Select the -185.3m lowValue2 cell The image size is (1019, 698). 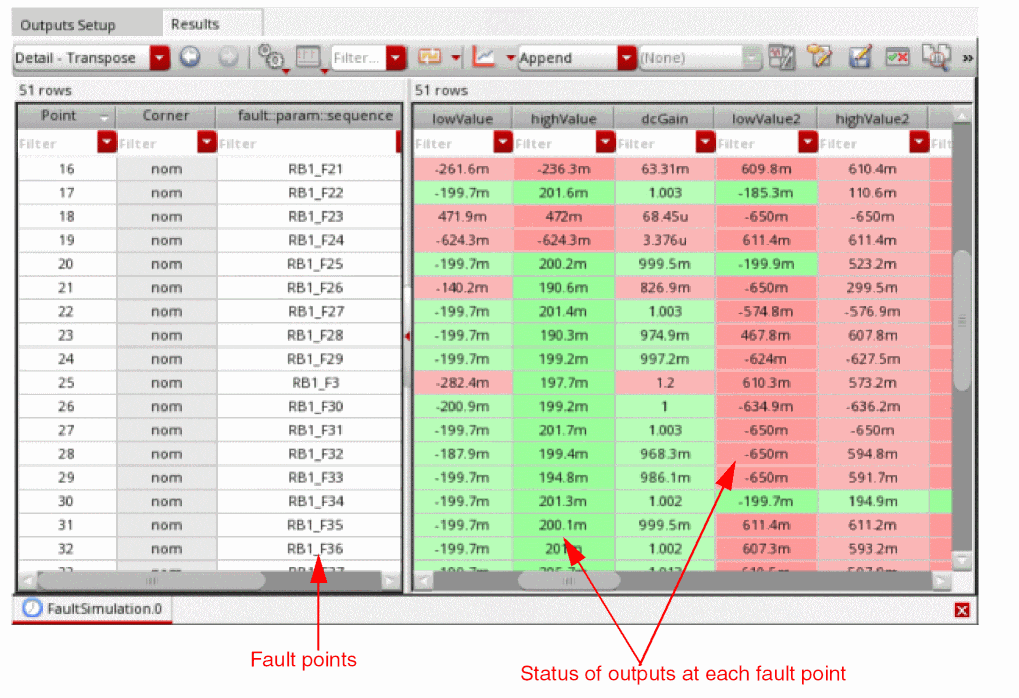(766, 192)
